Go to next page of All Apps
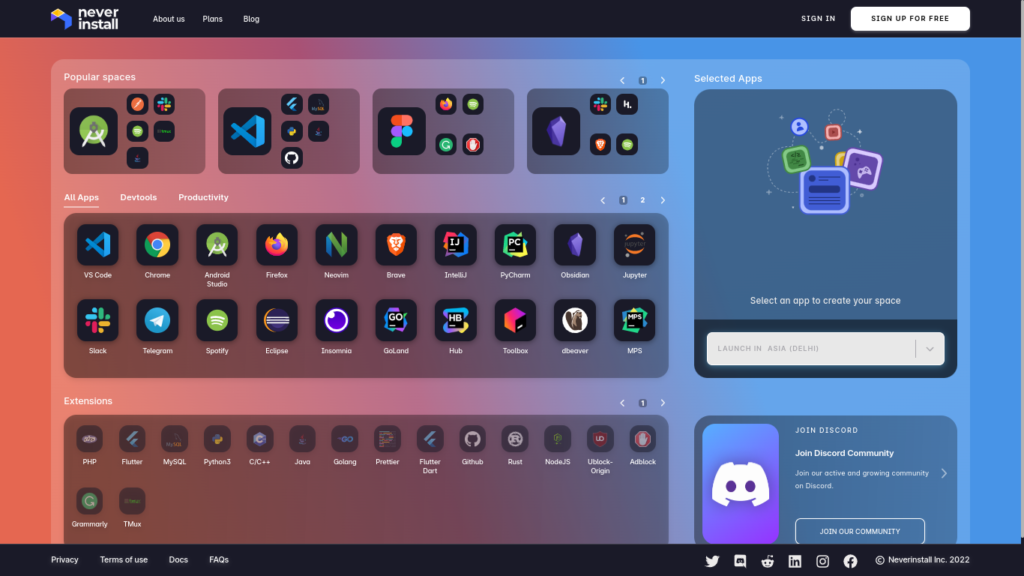Viewport: 1024px width, 576px height. [x=662, y=200]
